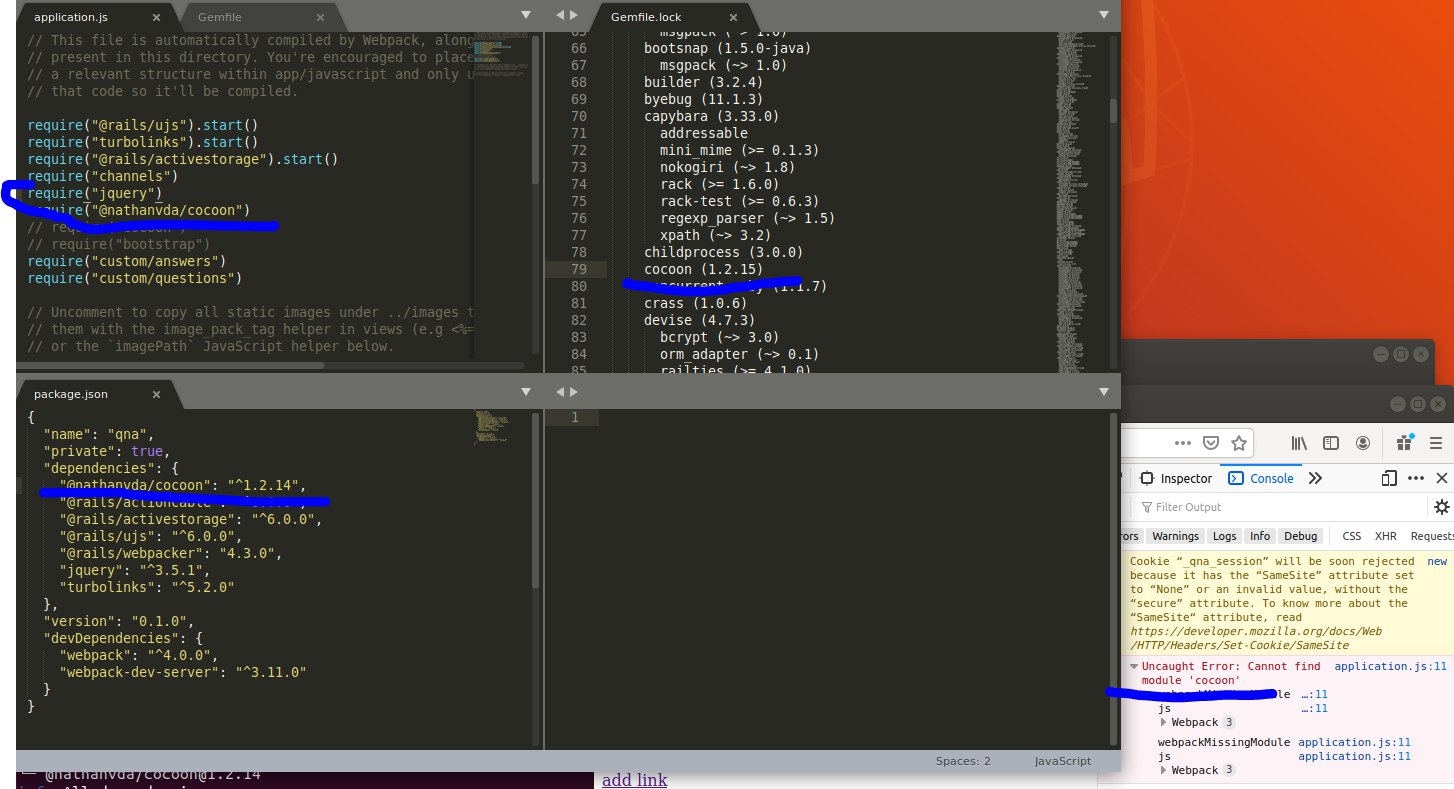Open console settings gear
1454x789 pixels.
click(1442, 507)
